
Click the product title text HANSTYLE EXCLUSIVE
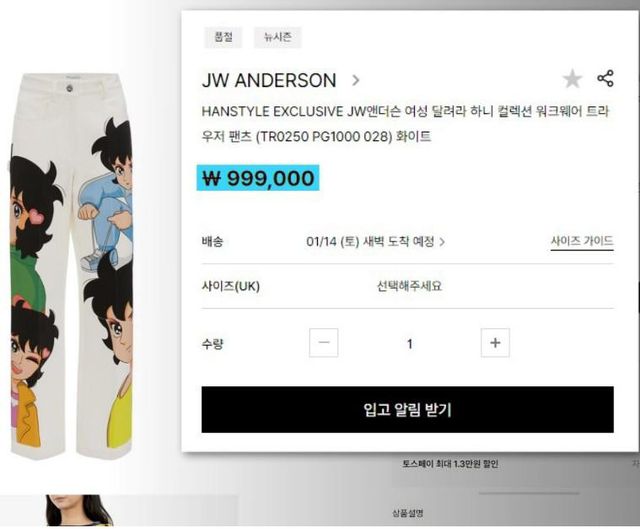[x=272, y=111]
